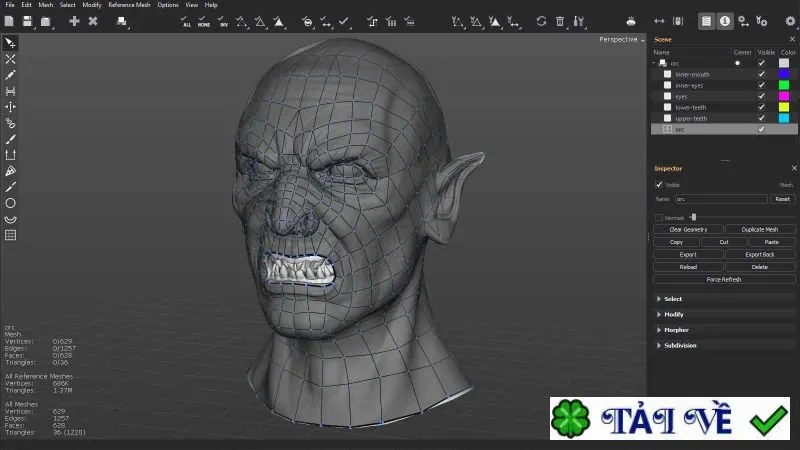Click the Duplicate Mesh button

(760, 230)
